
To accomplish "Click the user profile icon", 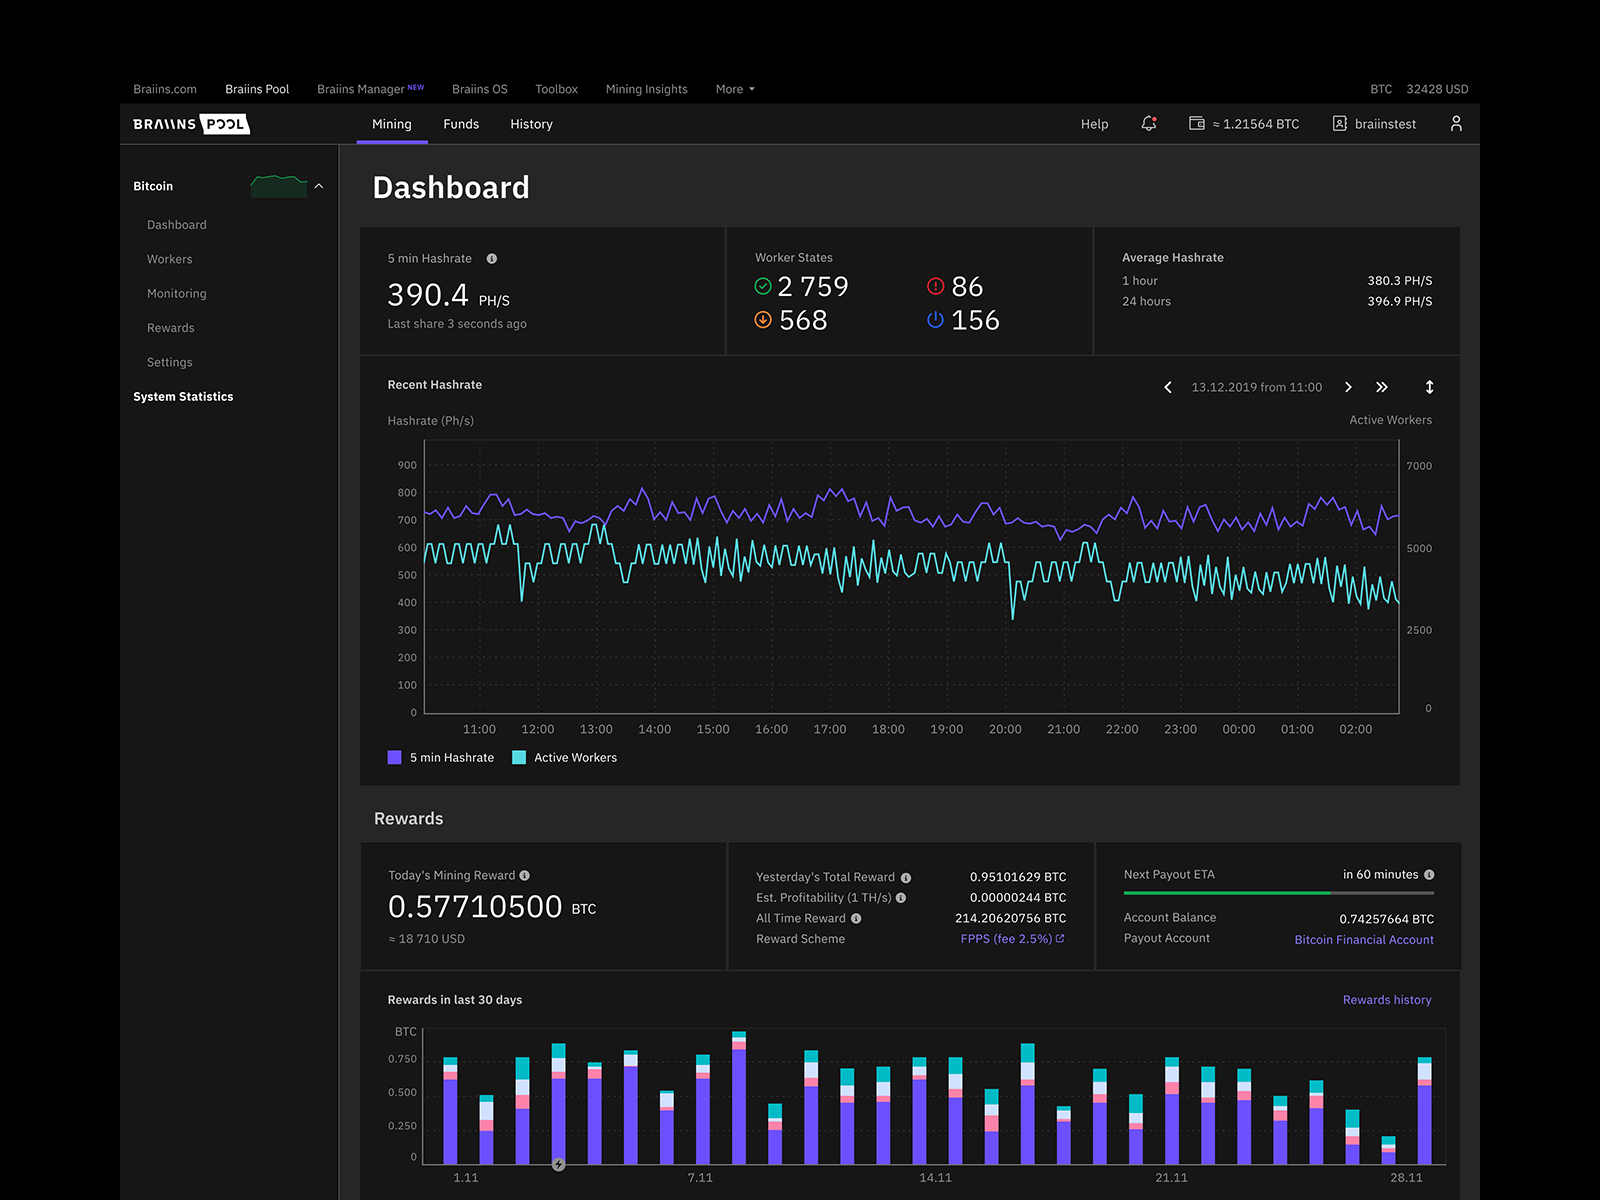I will coord(1456,123).
